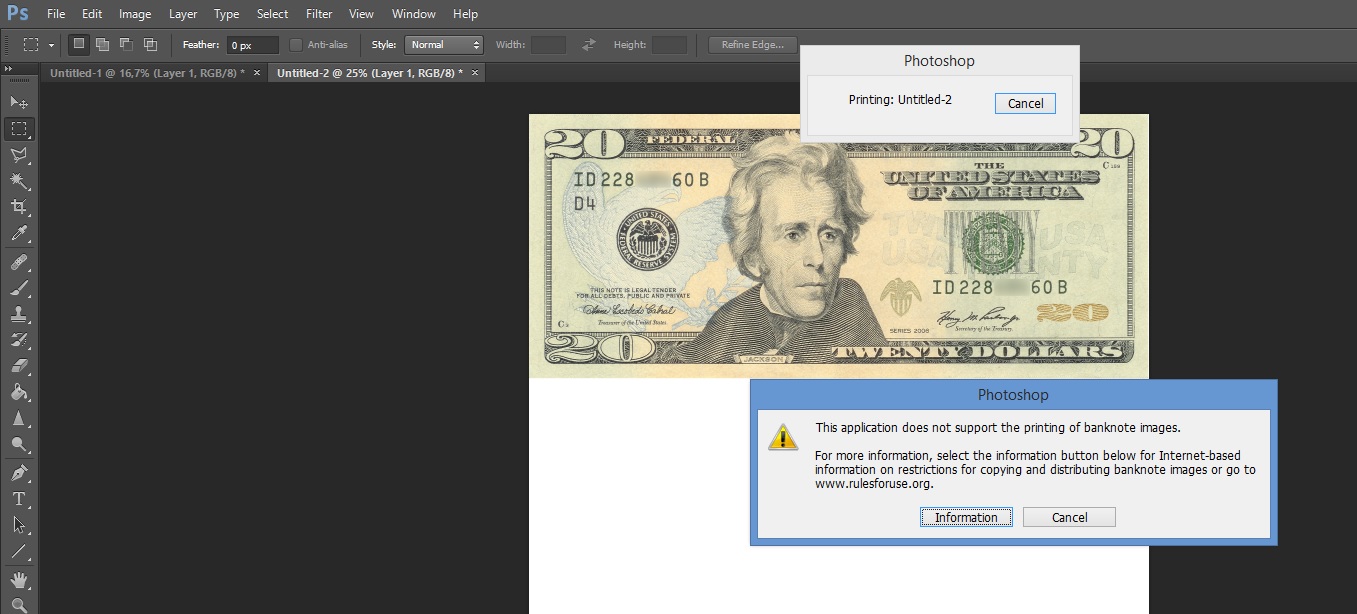1357x614 pixels.
Task: Select the Paint Bucket tool
Action: [19, 392]
